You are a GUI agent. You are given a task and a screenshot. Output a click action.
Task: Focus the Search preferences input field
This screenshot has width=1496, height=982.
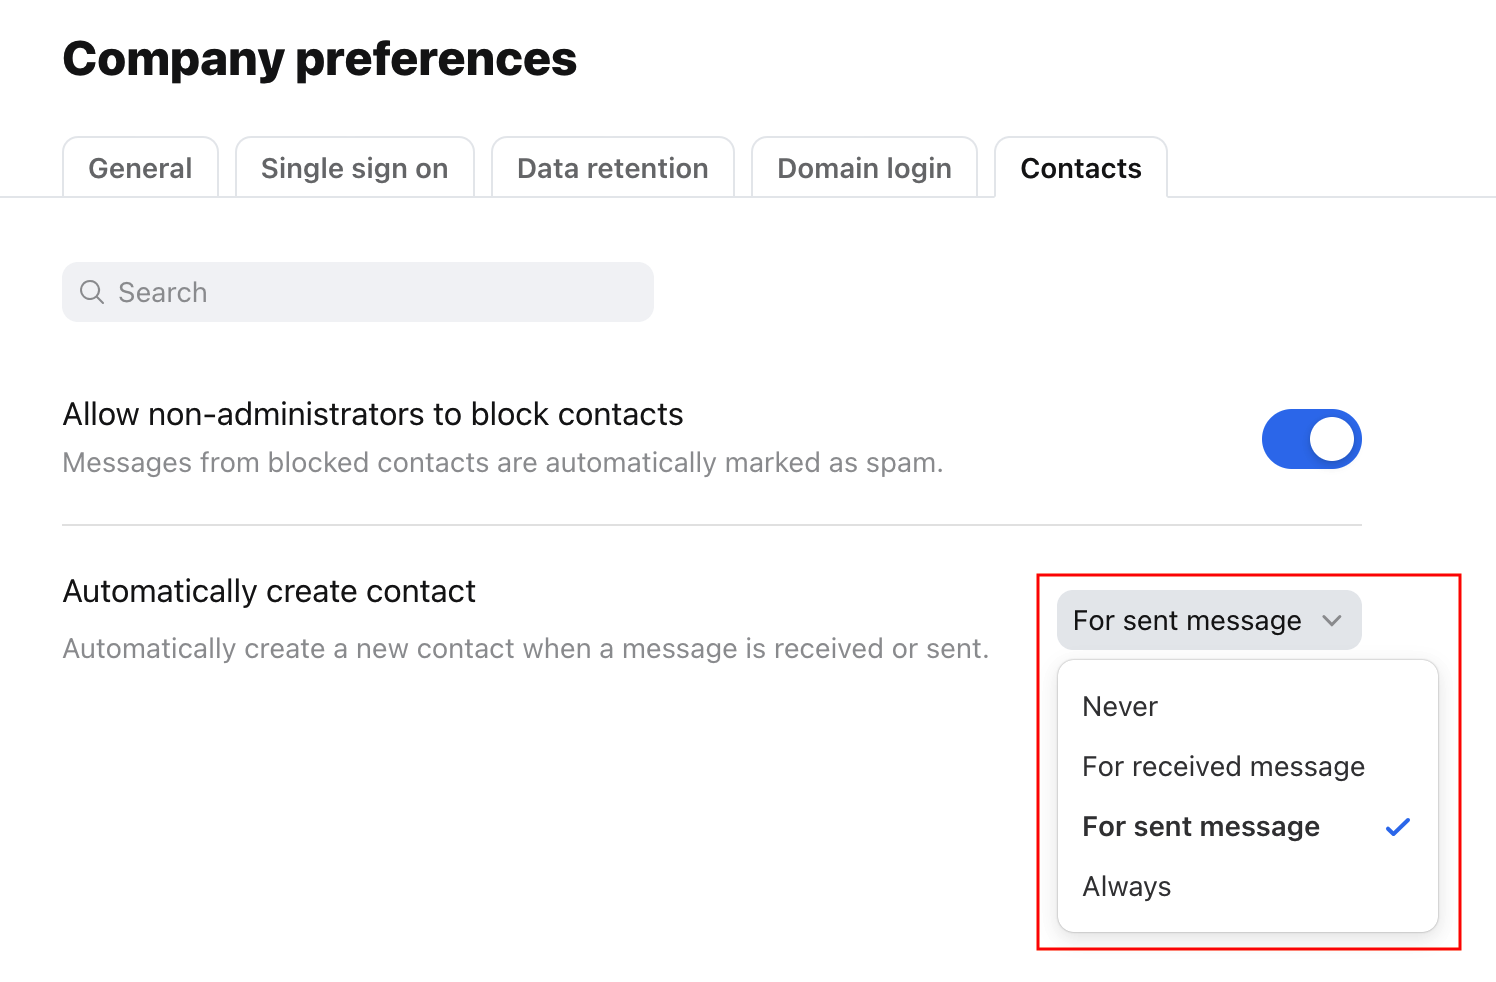tap(358, 292)
